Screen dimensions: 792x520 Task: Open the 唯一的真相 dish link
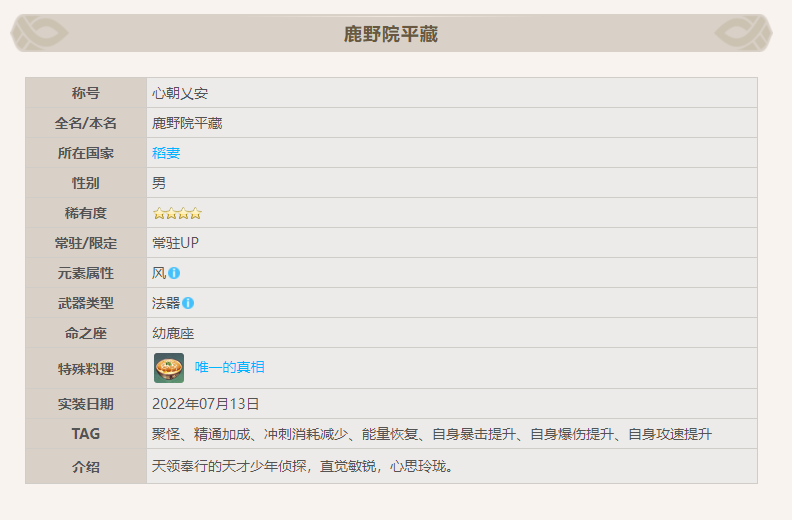pos(230,367)
